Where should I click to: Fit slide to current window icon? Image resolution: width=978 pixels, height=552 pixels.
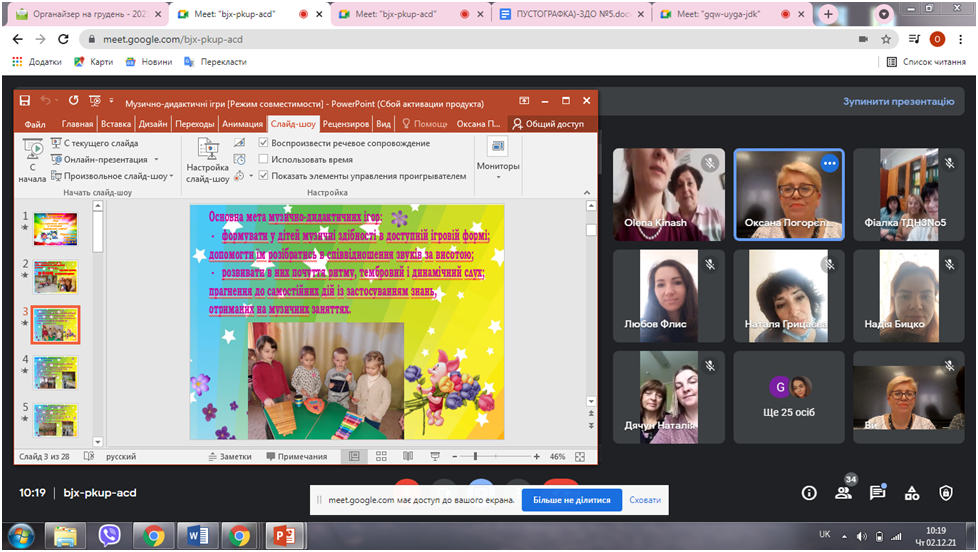tap(580, 457)
